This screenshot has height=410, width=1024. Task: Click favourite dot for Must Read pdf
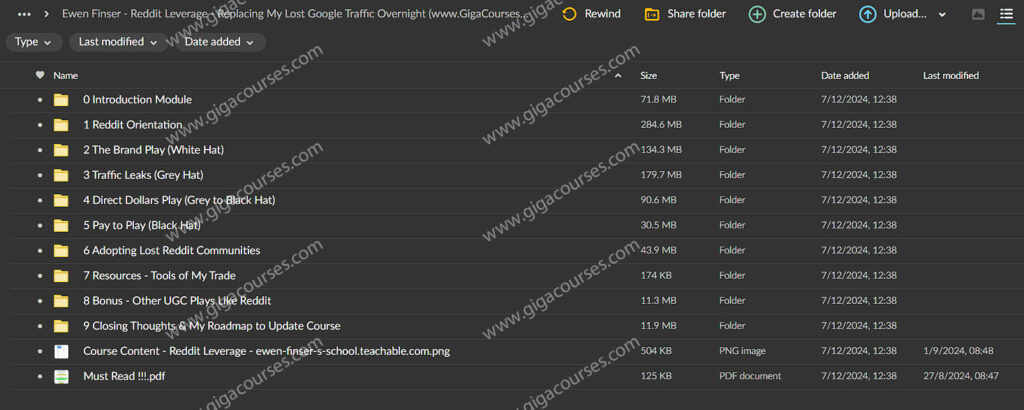pyautogui.click(x=40, y=377)
